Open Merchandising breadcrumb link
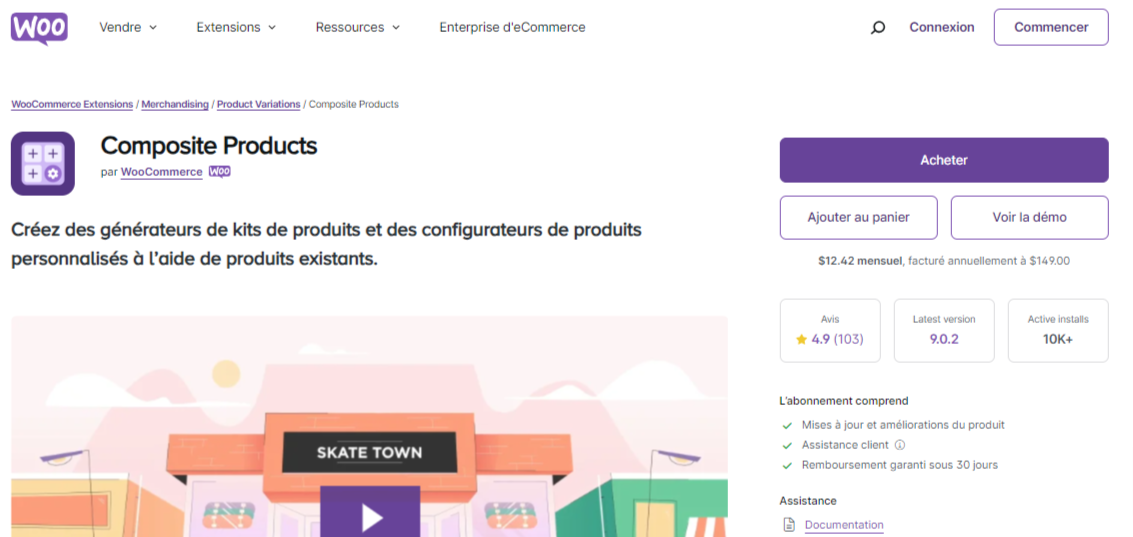Image resolution: width=1133 pixels, height=537 pixels. click(175, 105)
